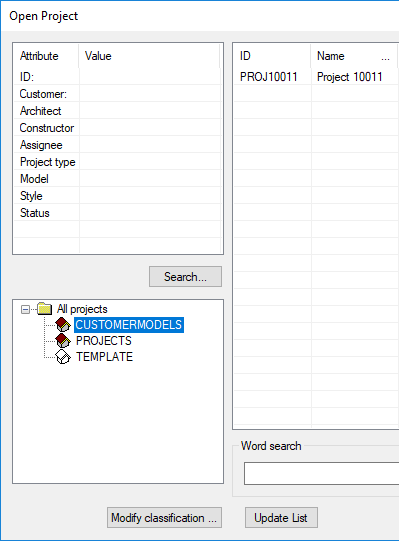Viewport: 399px width, 541px height.
Task: Focus the Word search text field
Action: [321, 473]
